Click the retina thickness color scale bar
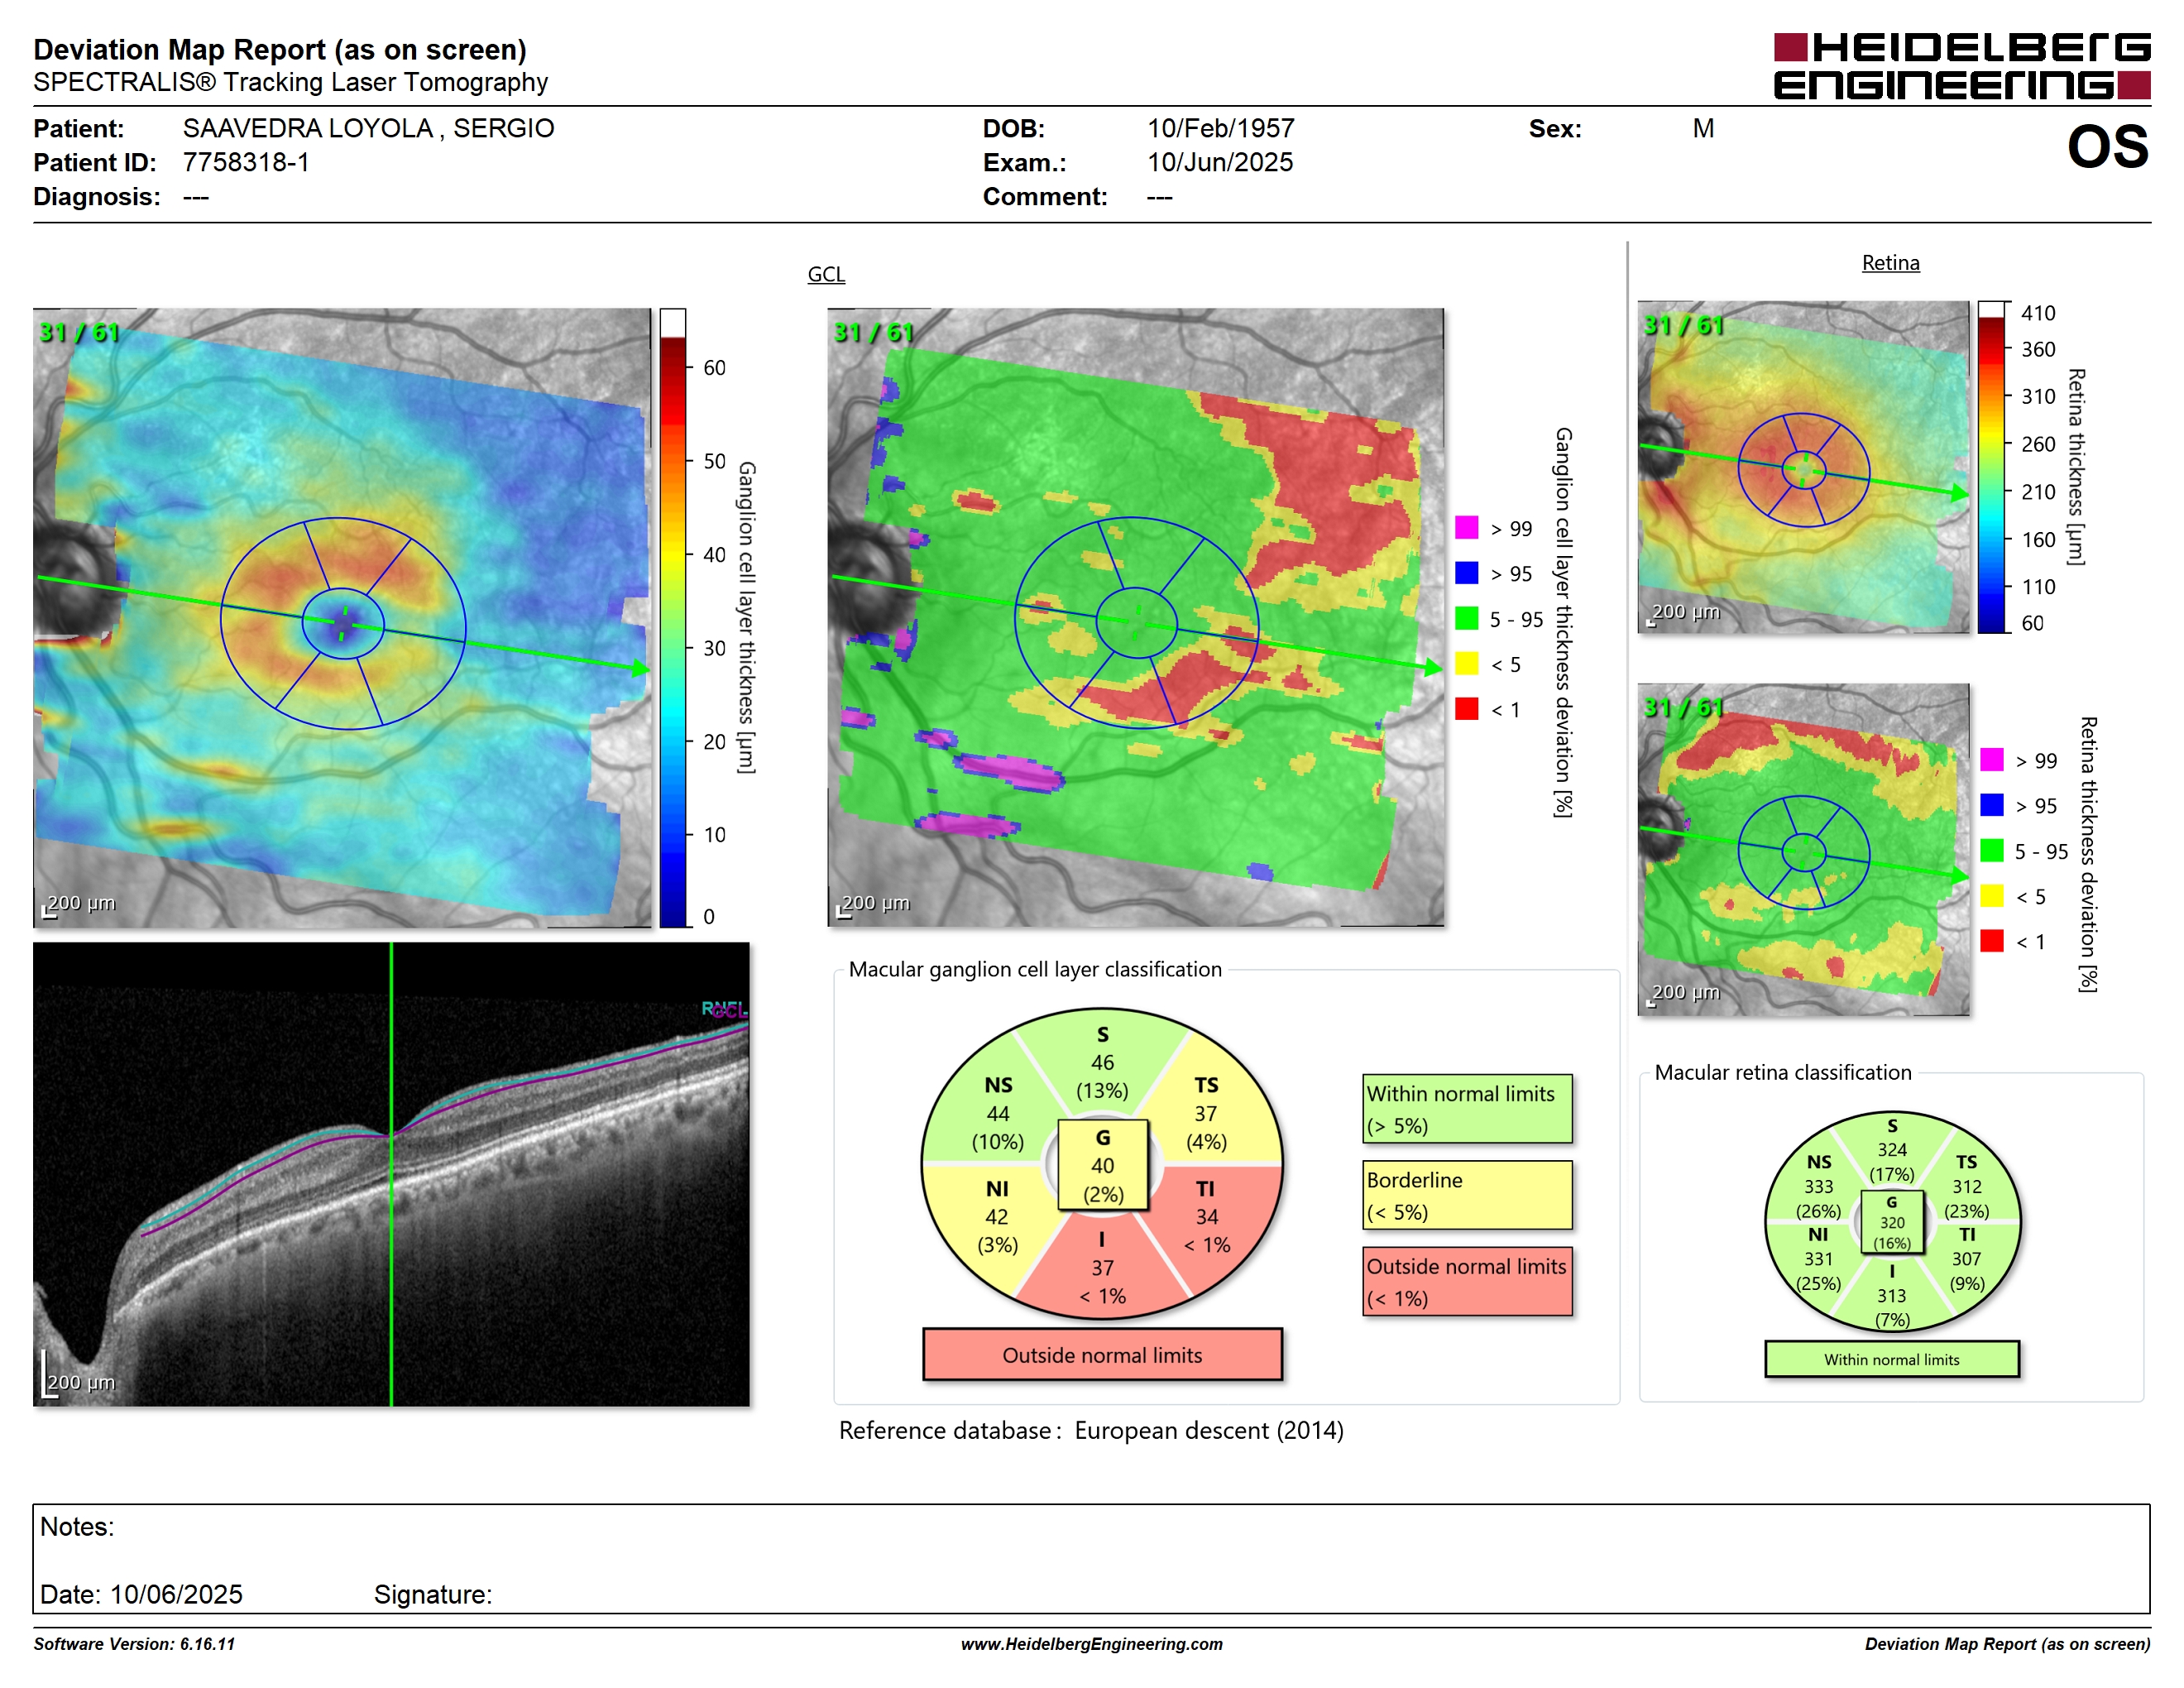 (x=1991, y=467)
